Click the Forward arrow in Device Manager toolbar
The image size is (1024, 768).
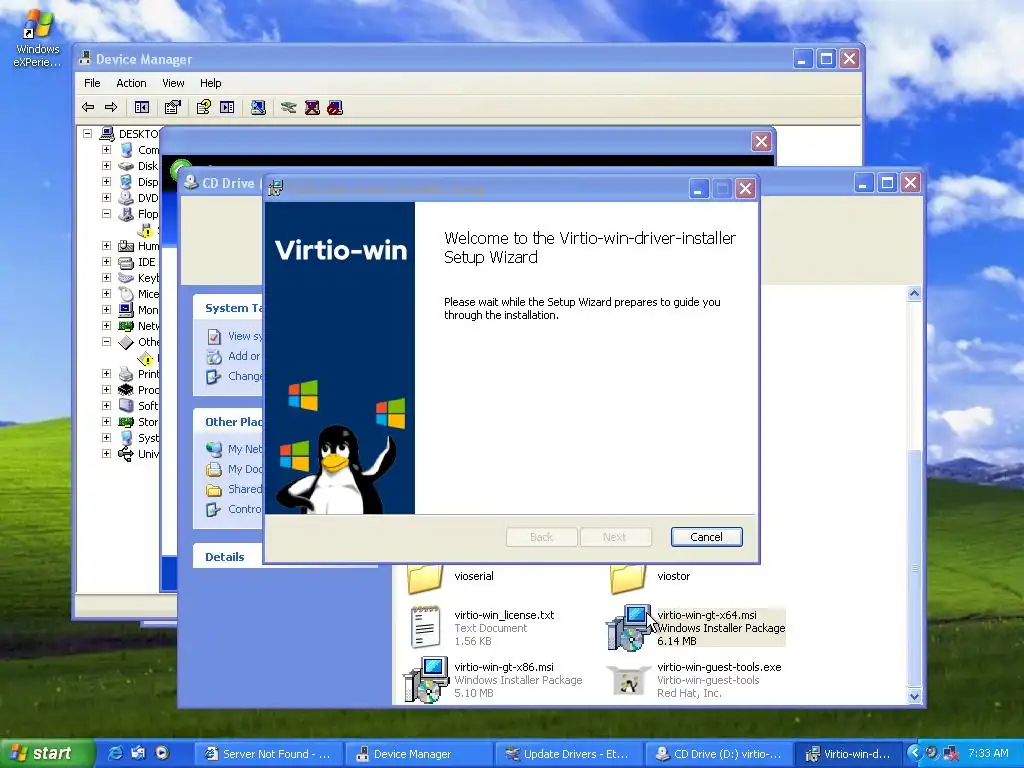tap(111, 107)
